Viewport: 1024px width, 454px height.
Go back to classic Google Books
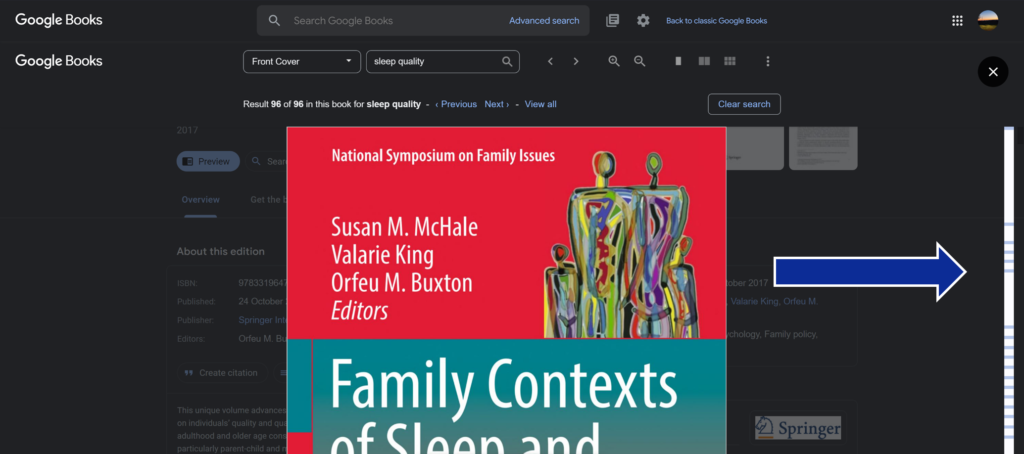click(716, 21)
